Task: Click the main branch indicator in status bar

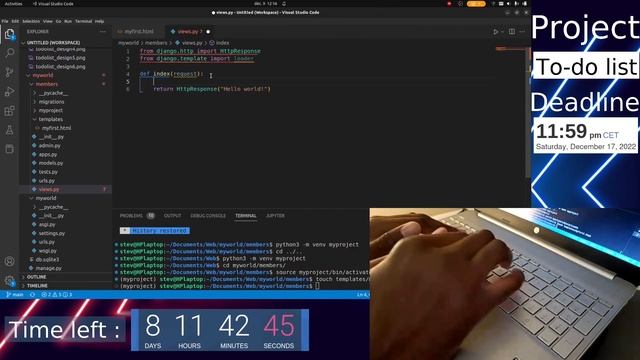Action: click(16, 294)
